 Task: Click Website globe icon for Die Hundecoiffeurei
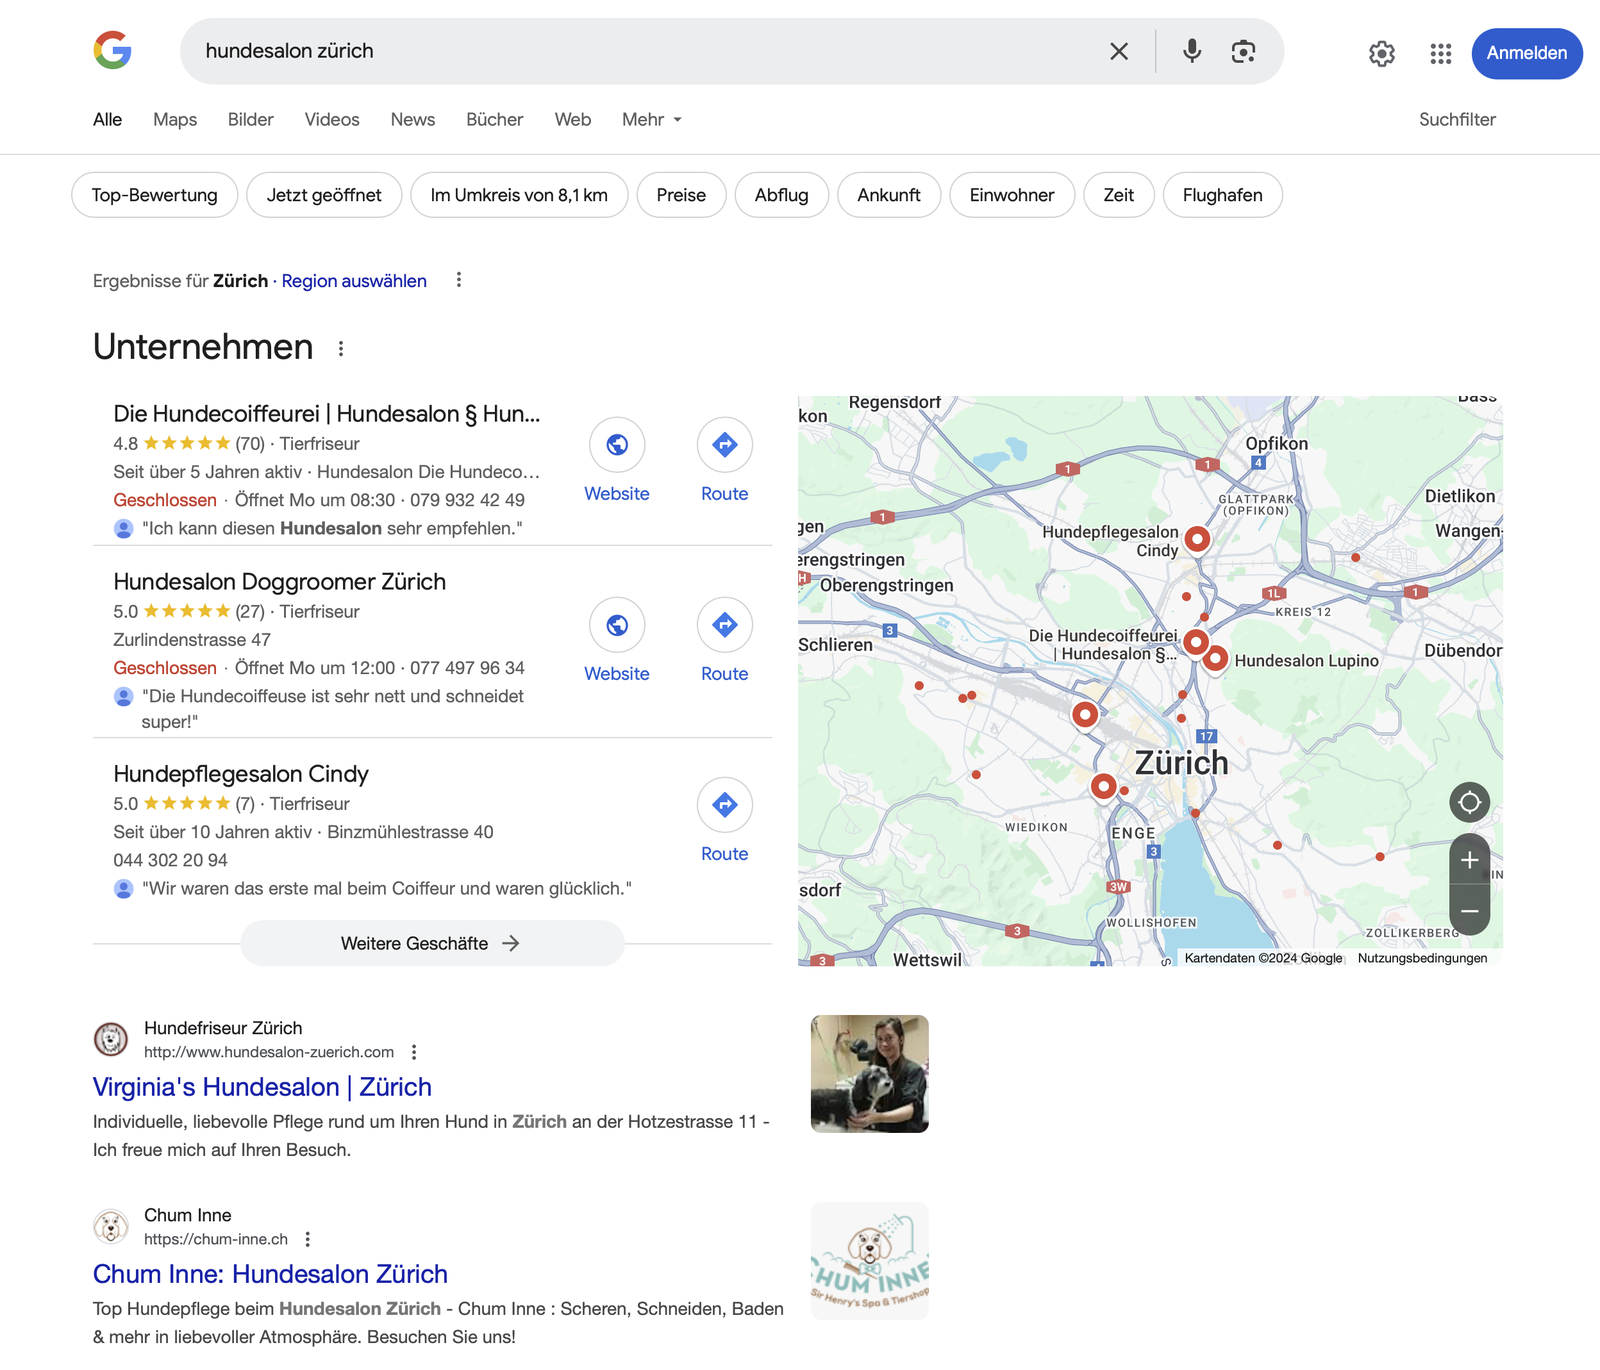tap(617, 444)
